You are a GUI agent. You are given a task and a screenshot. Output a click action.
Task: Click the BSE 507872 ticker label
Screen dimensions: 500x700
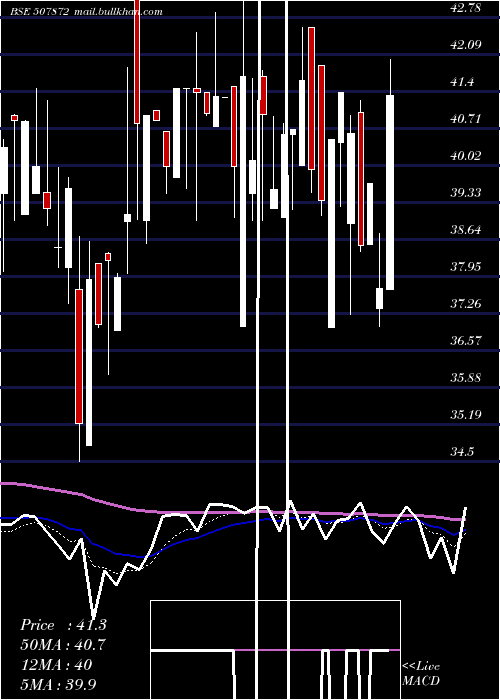coord(40,12)
